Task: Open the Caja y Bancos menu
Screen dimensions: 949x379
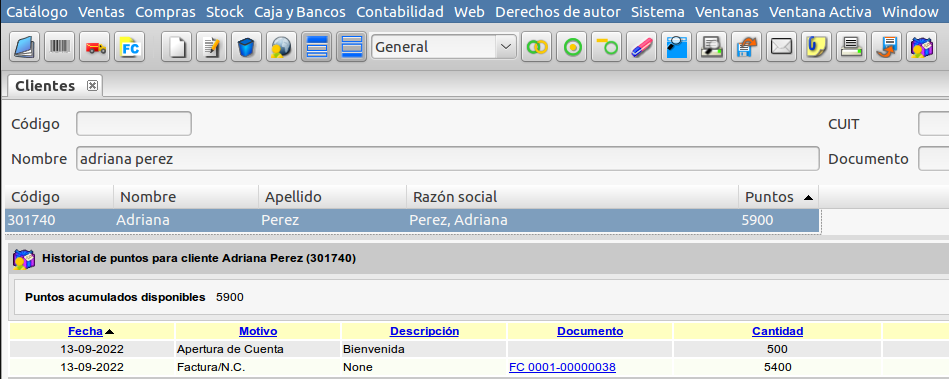Action: click(x=300, y=12)
